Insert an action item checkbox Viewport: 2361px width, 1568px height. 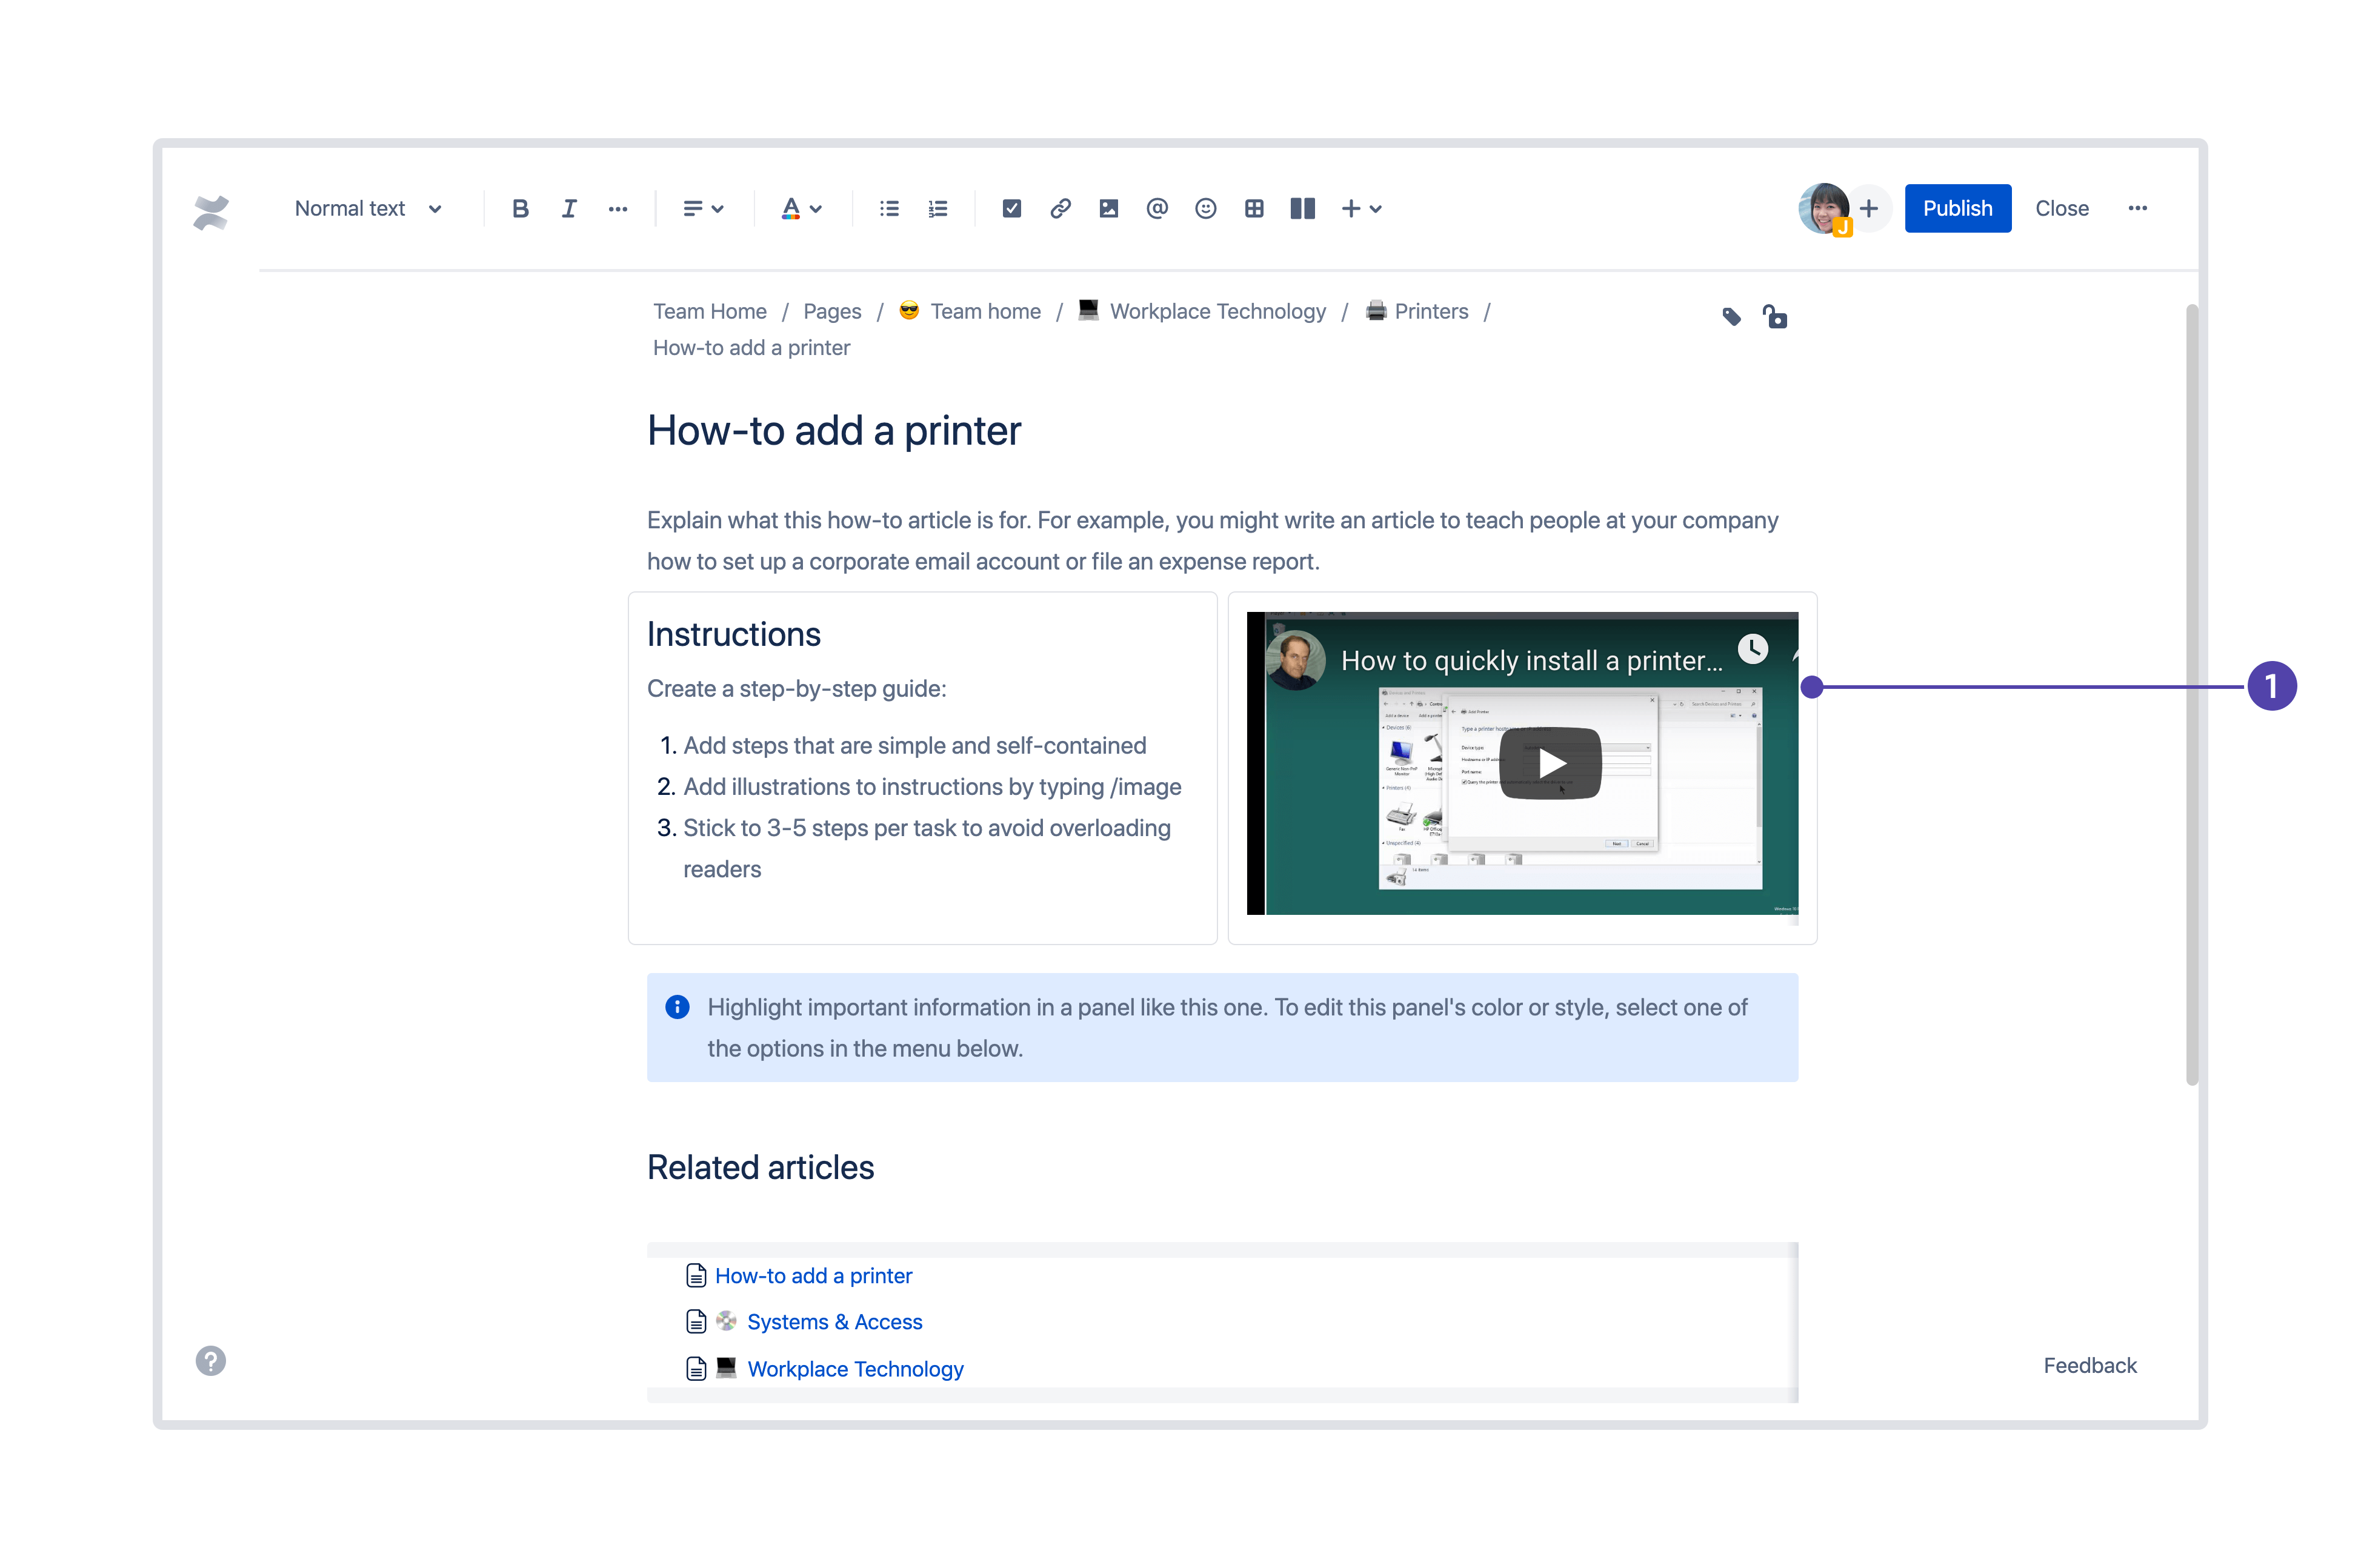(x=1011, y=209)
